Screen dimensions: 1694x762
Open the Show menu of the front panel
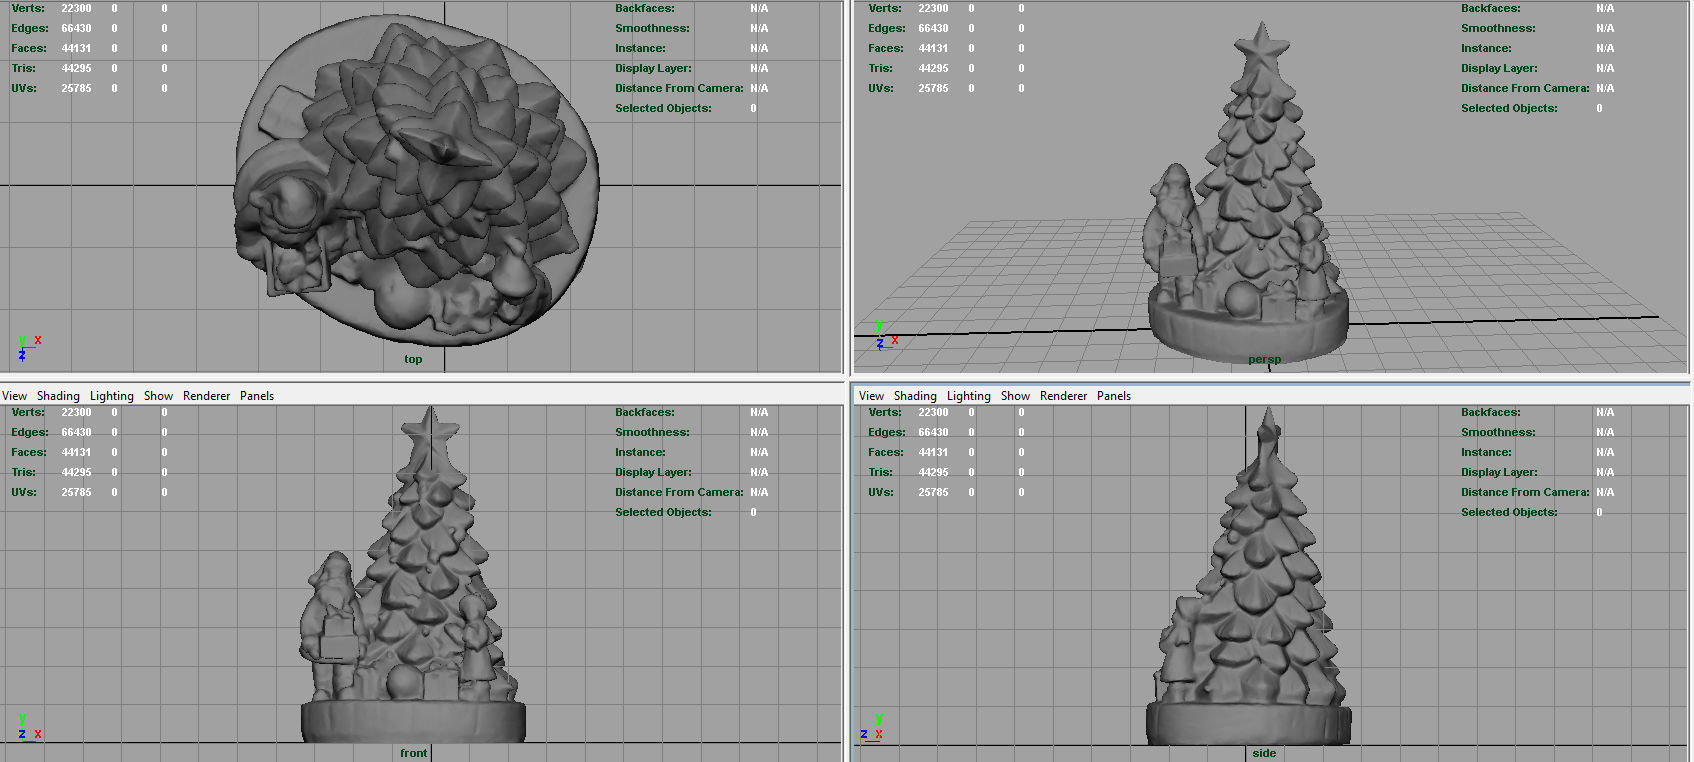point(158,396)
